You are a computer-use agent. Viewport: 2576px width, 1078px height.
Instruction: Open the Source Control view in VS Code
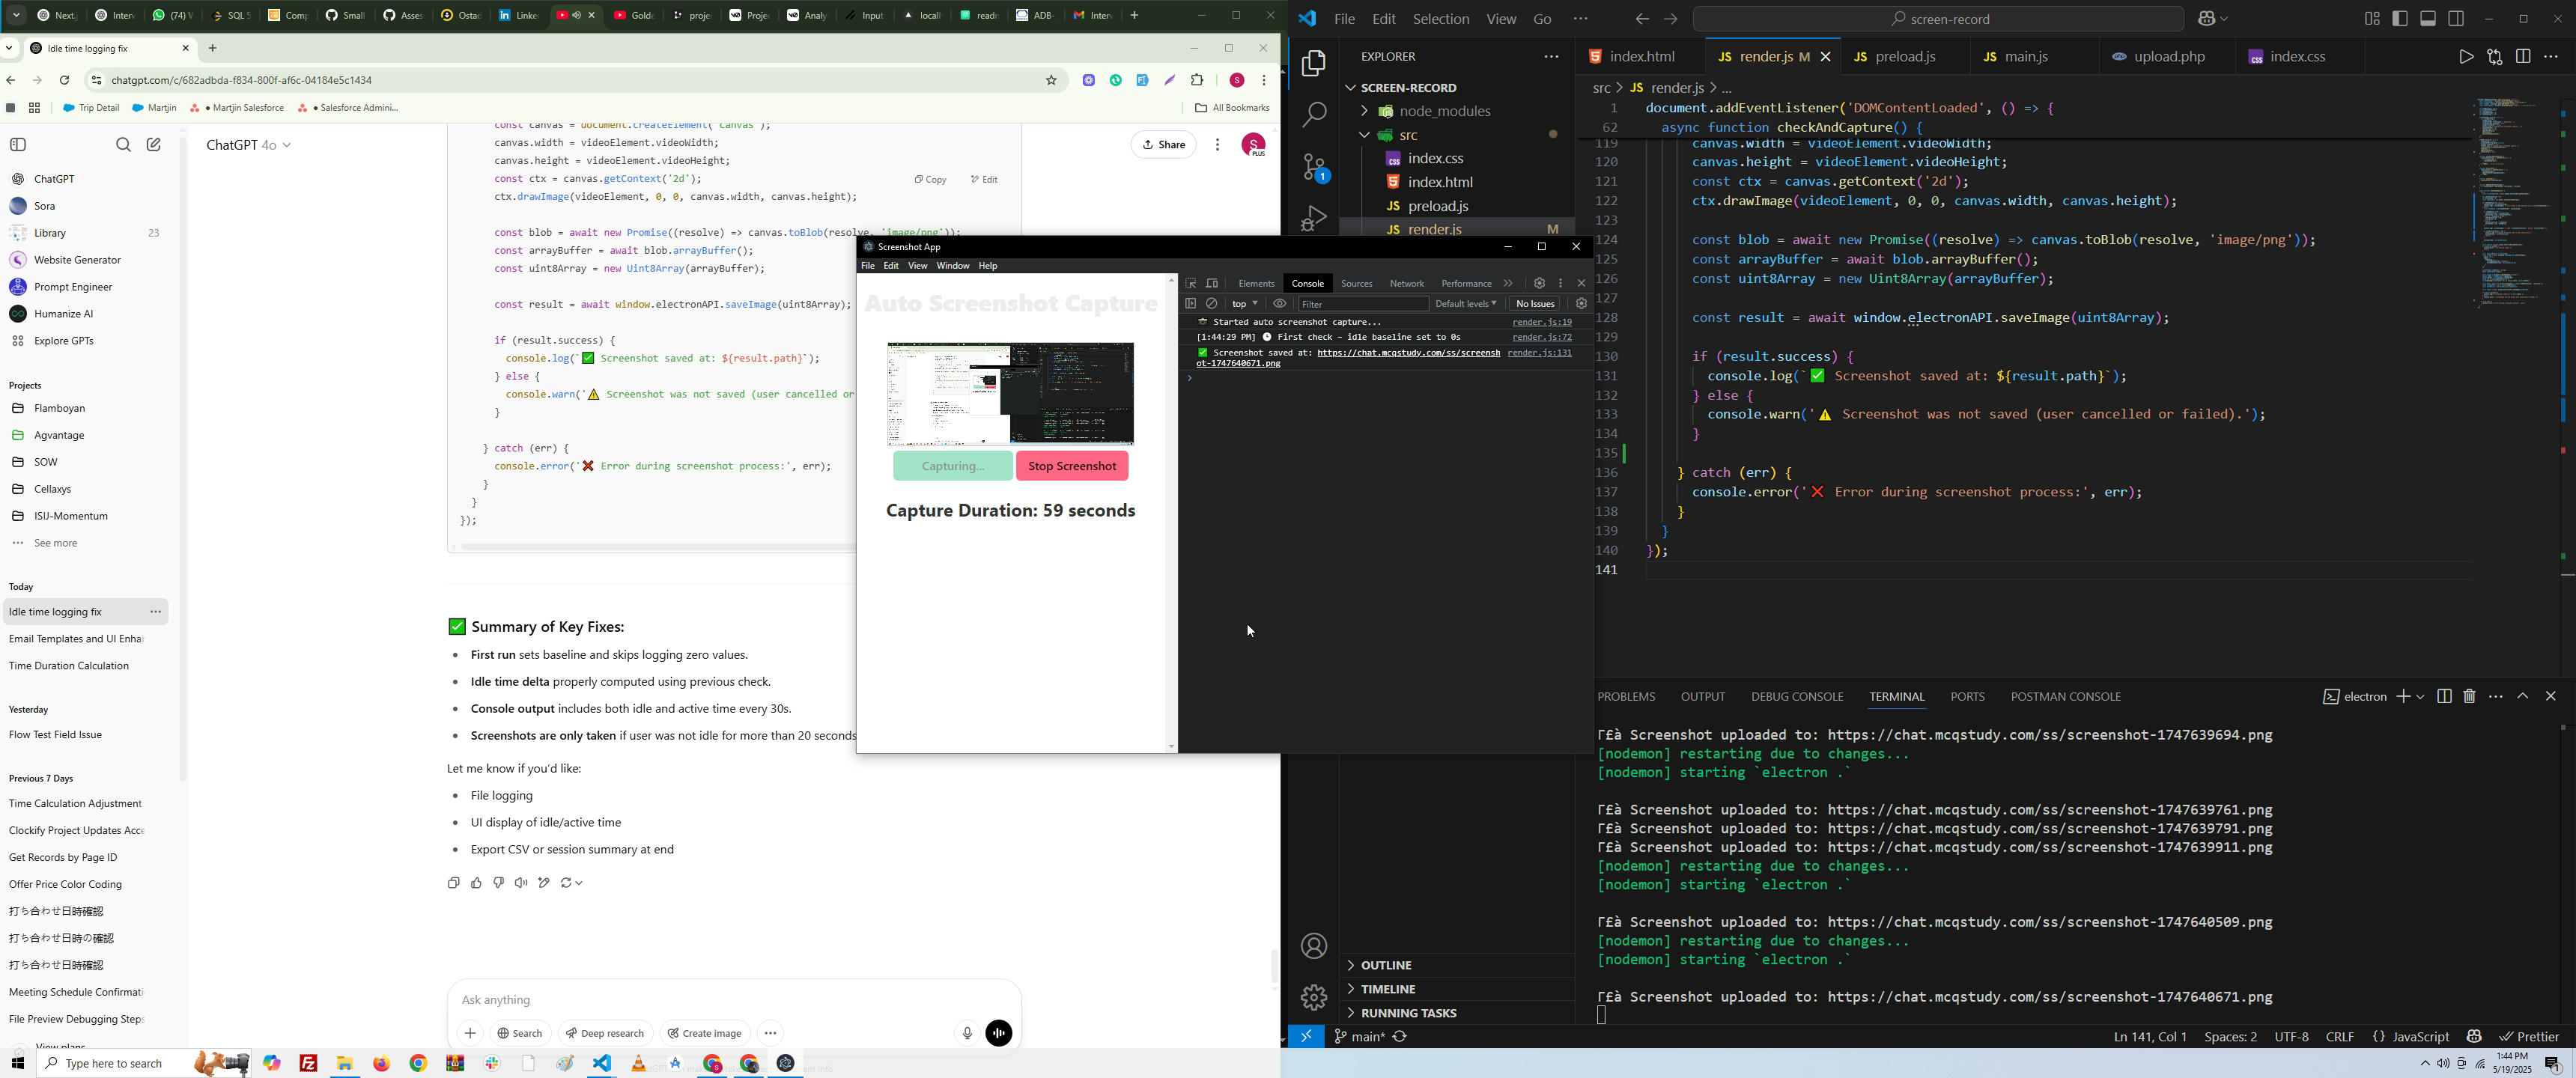[x=1314, y=167]
